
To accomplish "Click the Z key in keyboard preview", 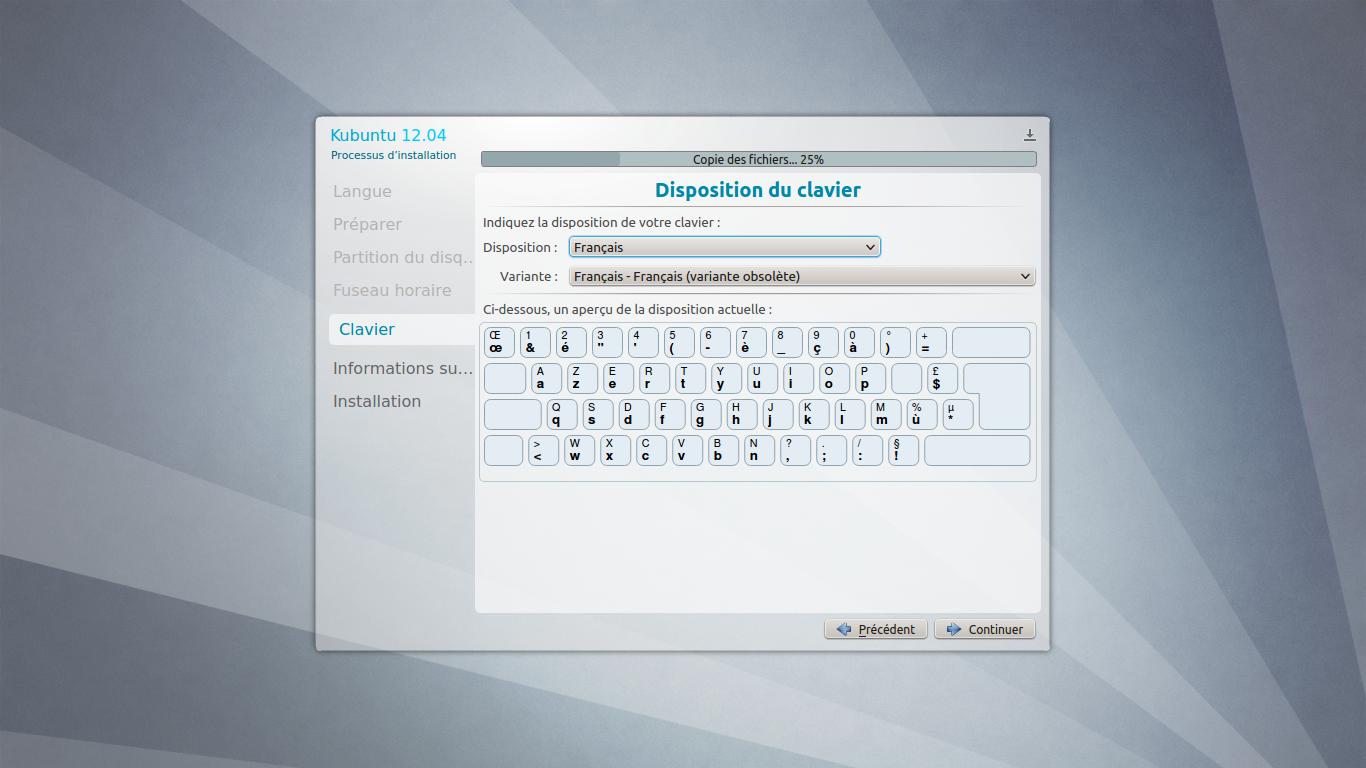I will click(x=582, y=378).
